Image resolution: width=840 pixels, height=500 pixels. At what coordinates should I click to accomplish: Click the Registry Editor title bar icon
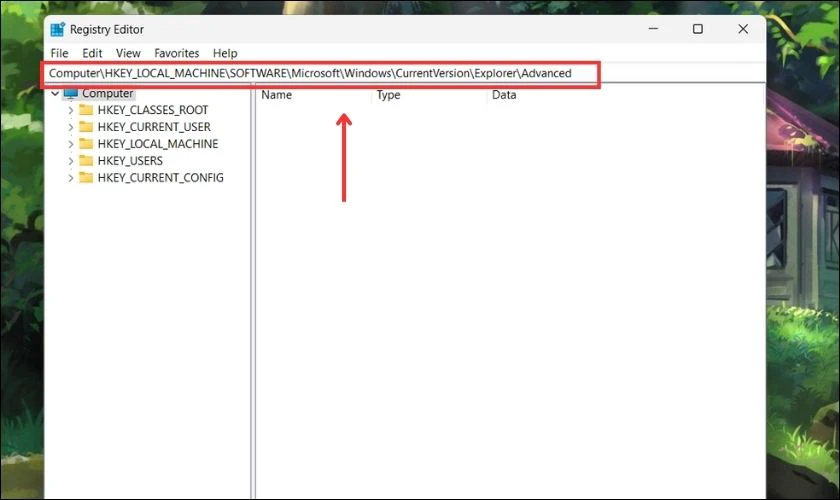tap(57, 29)
